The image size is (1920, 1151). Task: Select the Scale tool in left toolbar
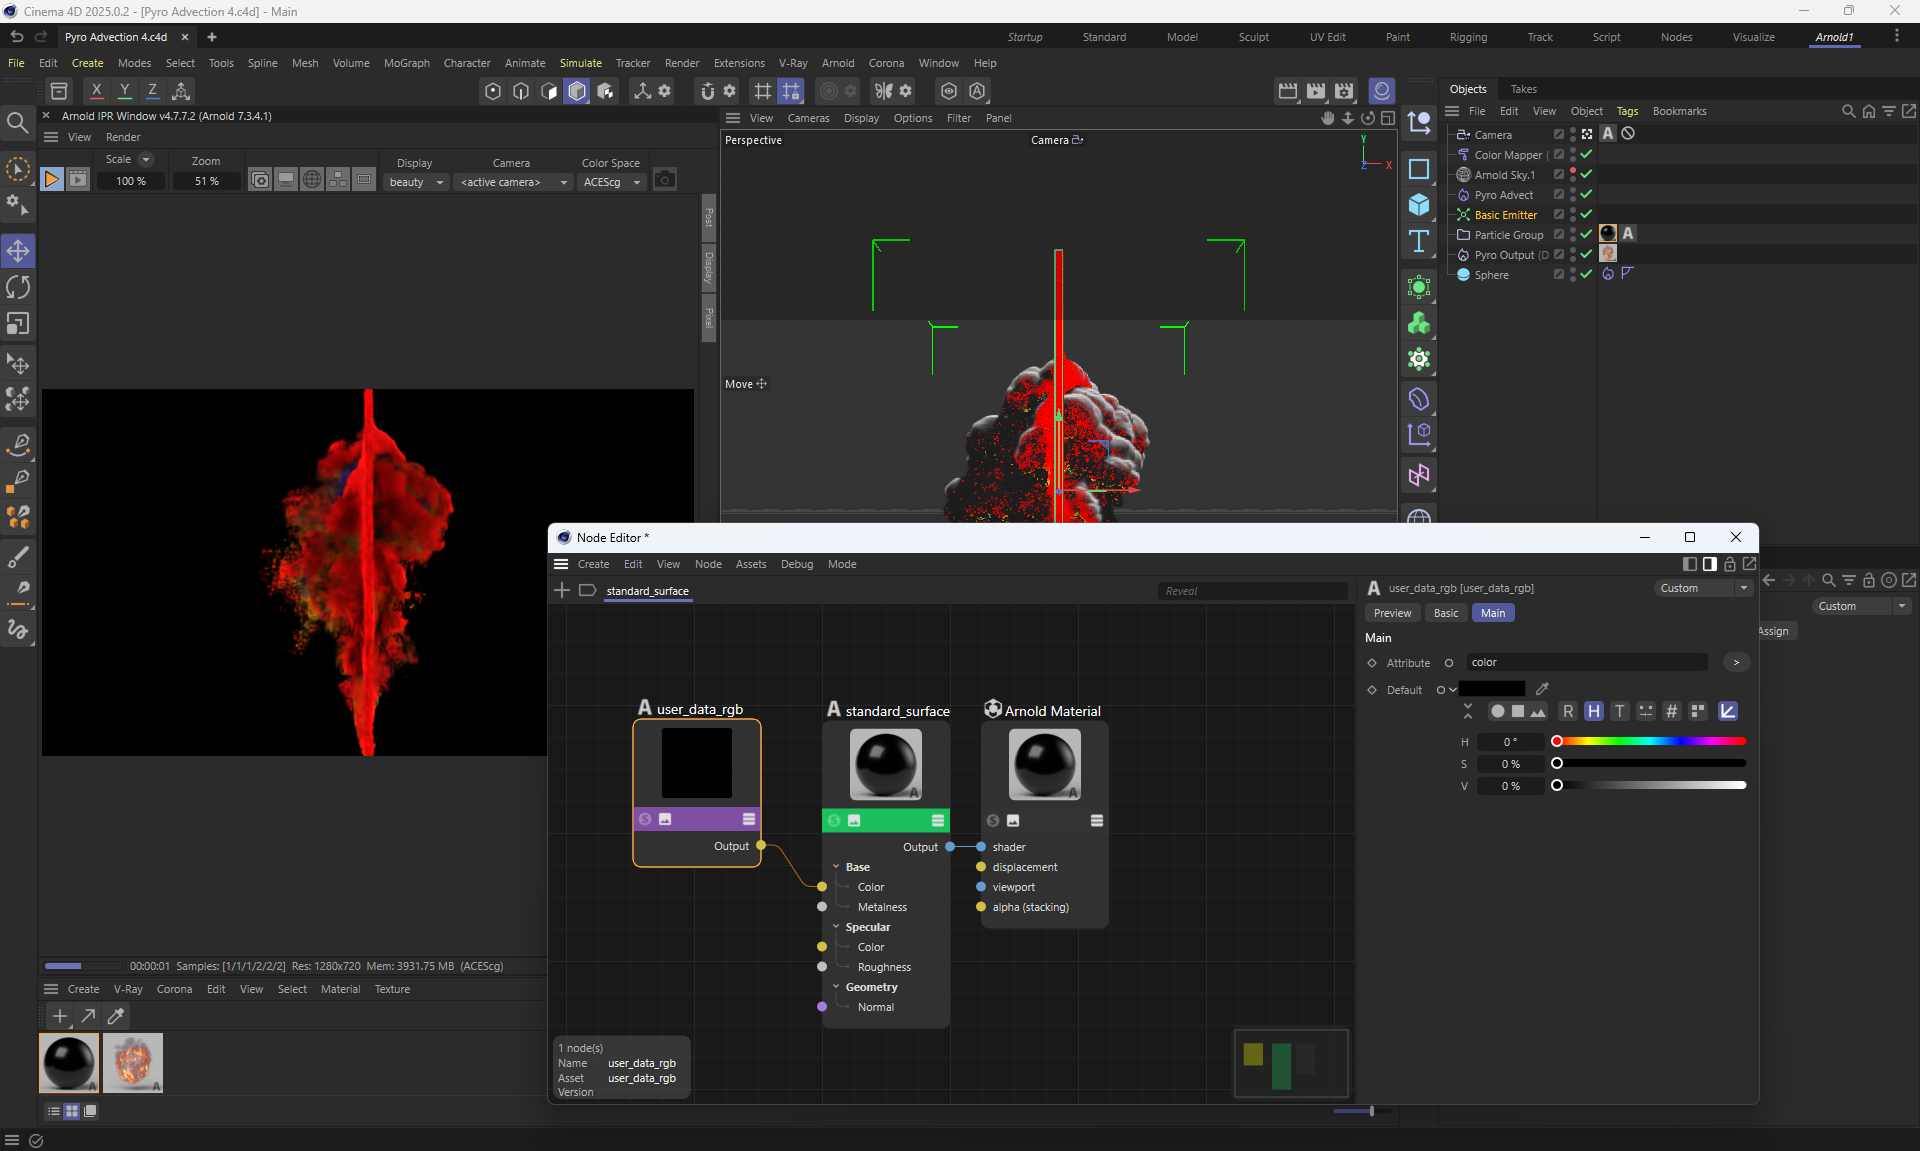[18, 324]
